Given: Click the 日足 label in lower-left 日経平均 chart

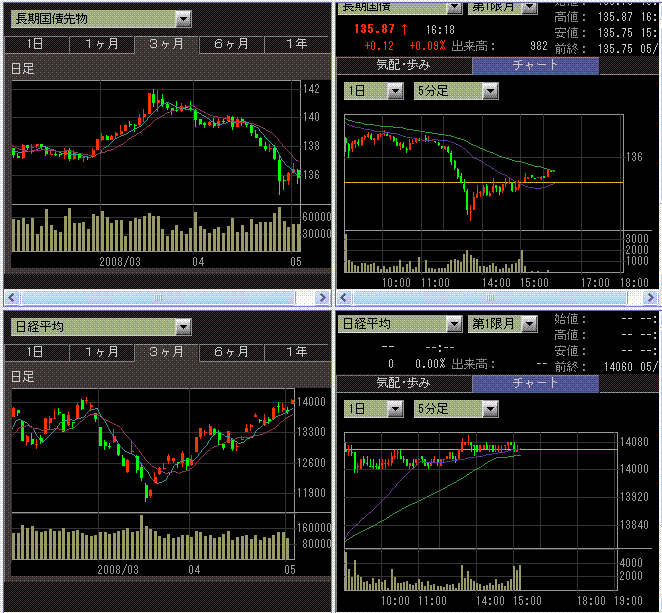Looking at the screenshot, I should 23,377.
